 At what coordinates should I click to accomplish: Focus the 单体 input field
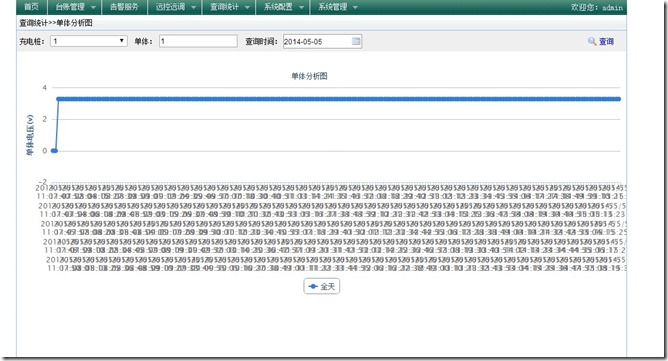tap(198, 41)
